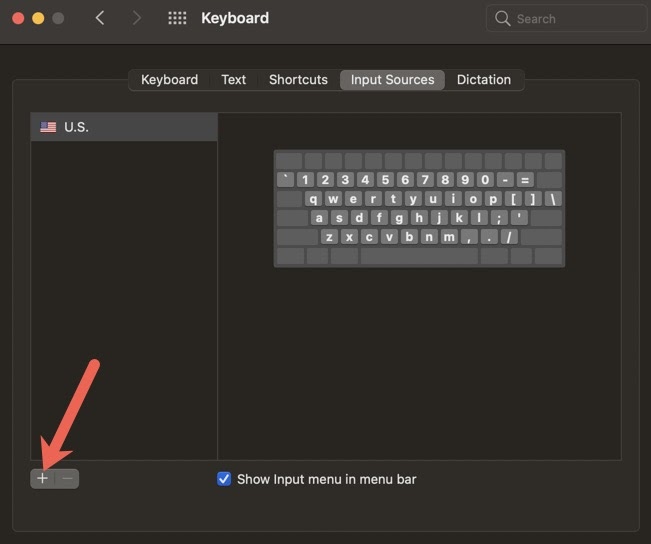Open the Show All preferences grid icon
The width and height of the screenshot is (651, 544).
point(177,18)
